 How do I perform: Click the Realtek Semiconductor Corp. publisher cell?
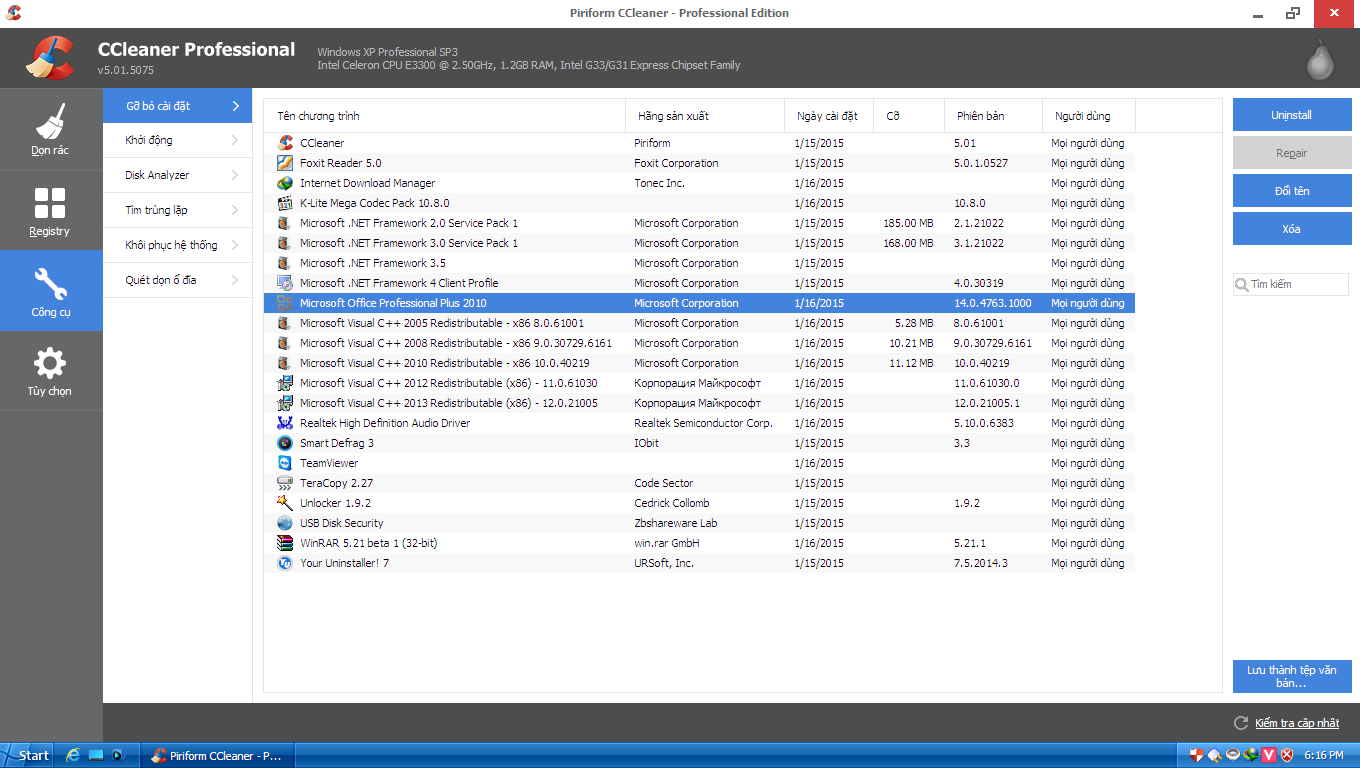(703, 423)
